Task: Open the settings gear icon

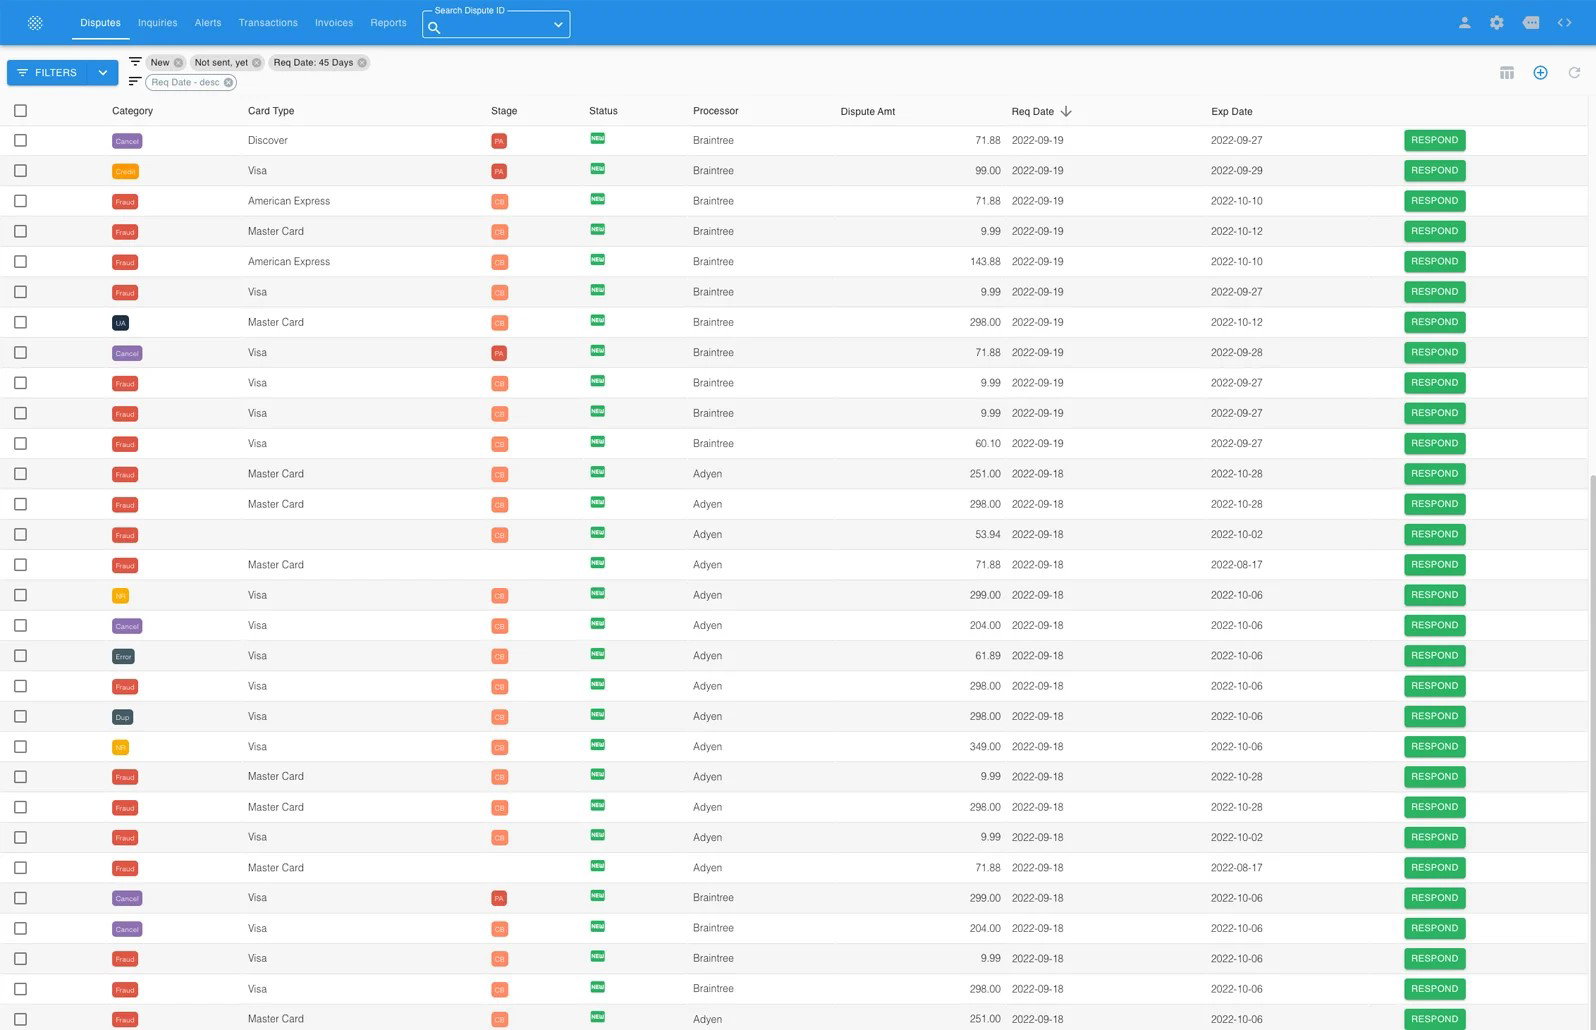Action: (1497, 22)
